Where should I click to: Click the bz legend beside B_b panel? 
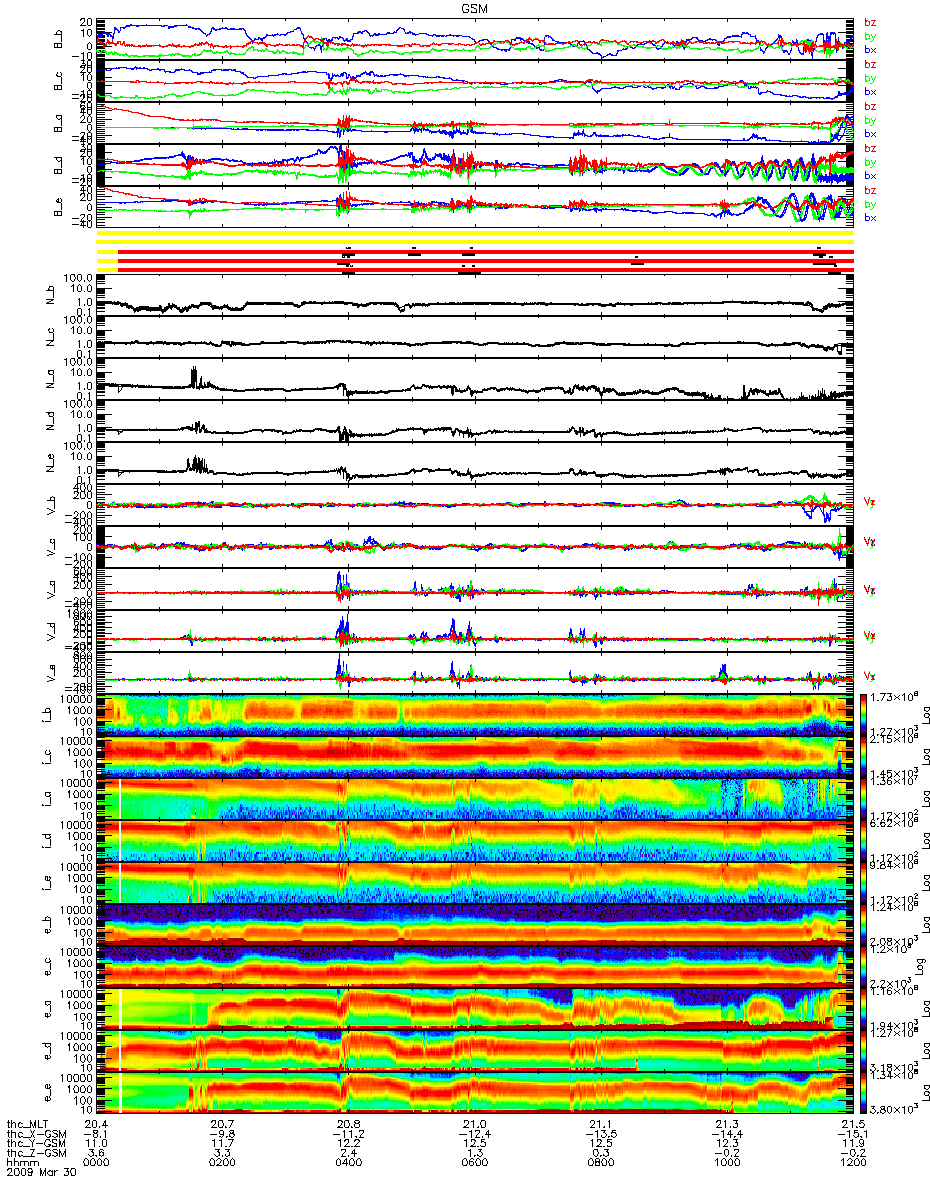coord(870,22)
